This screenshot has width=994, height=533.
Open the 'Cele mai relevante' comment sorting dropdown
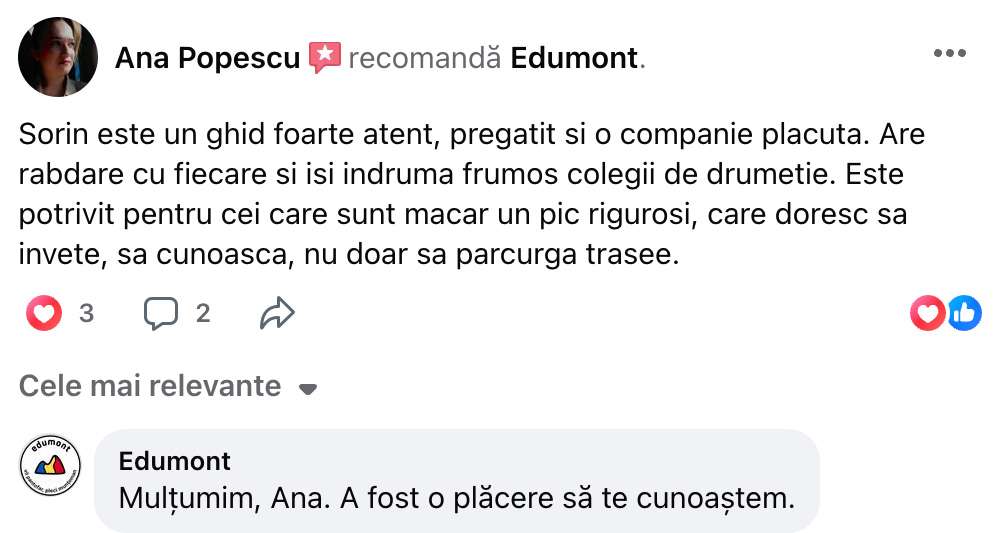[150, 386]
